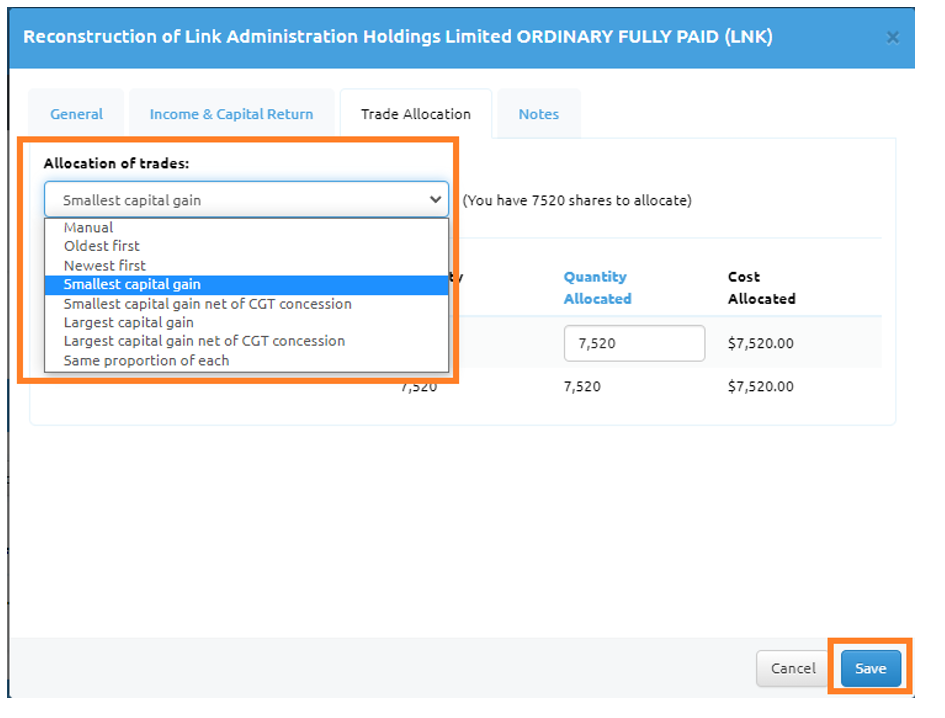The width and height of the screenshot is (945, 718).
Task: Select the Trade Allocation tab
Action: tap(415, 114)
